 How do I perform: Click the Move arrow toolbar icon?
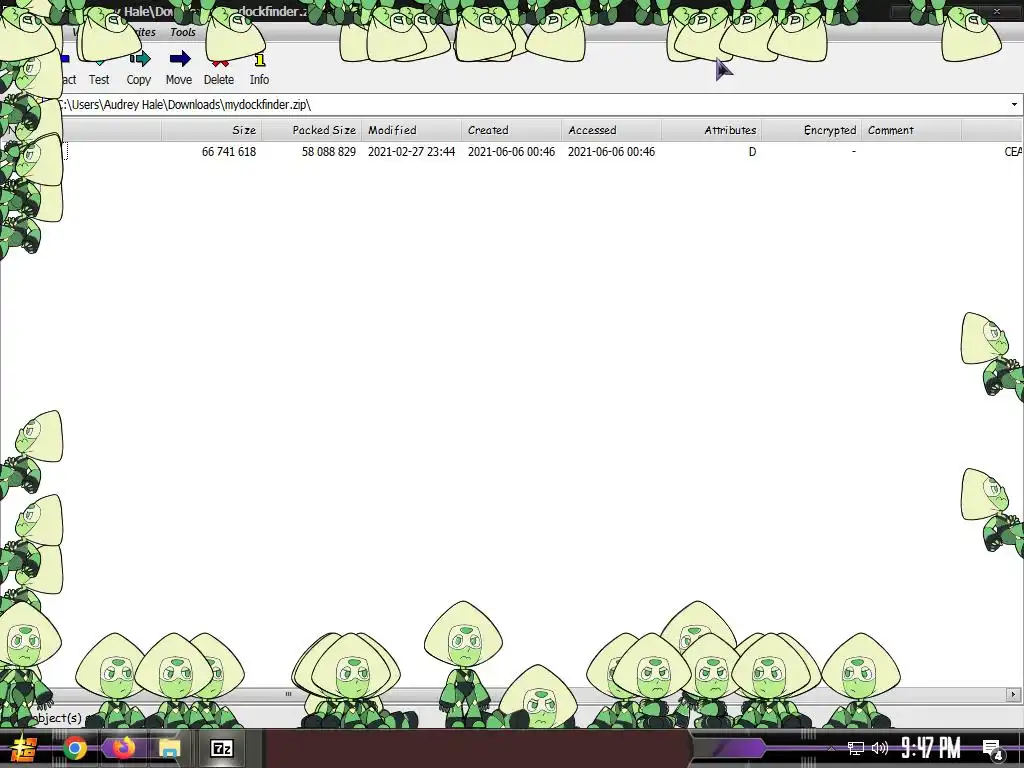179,59
